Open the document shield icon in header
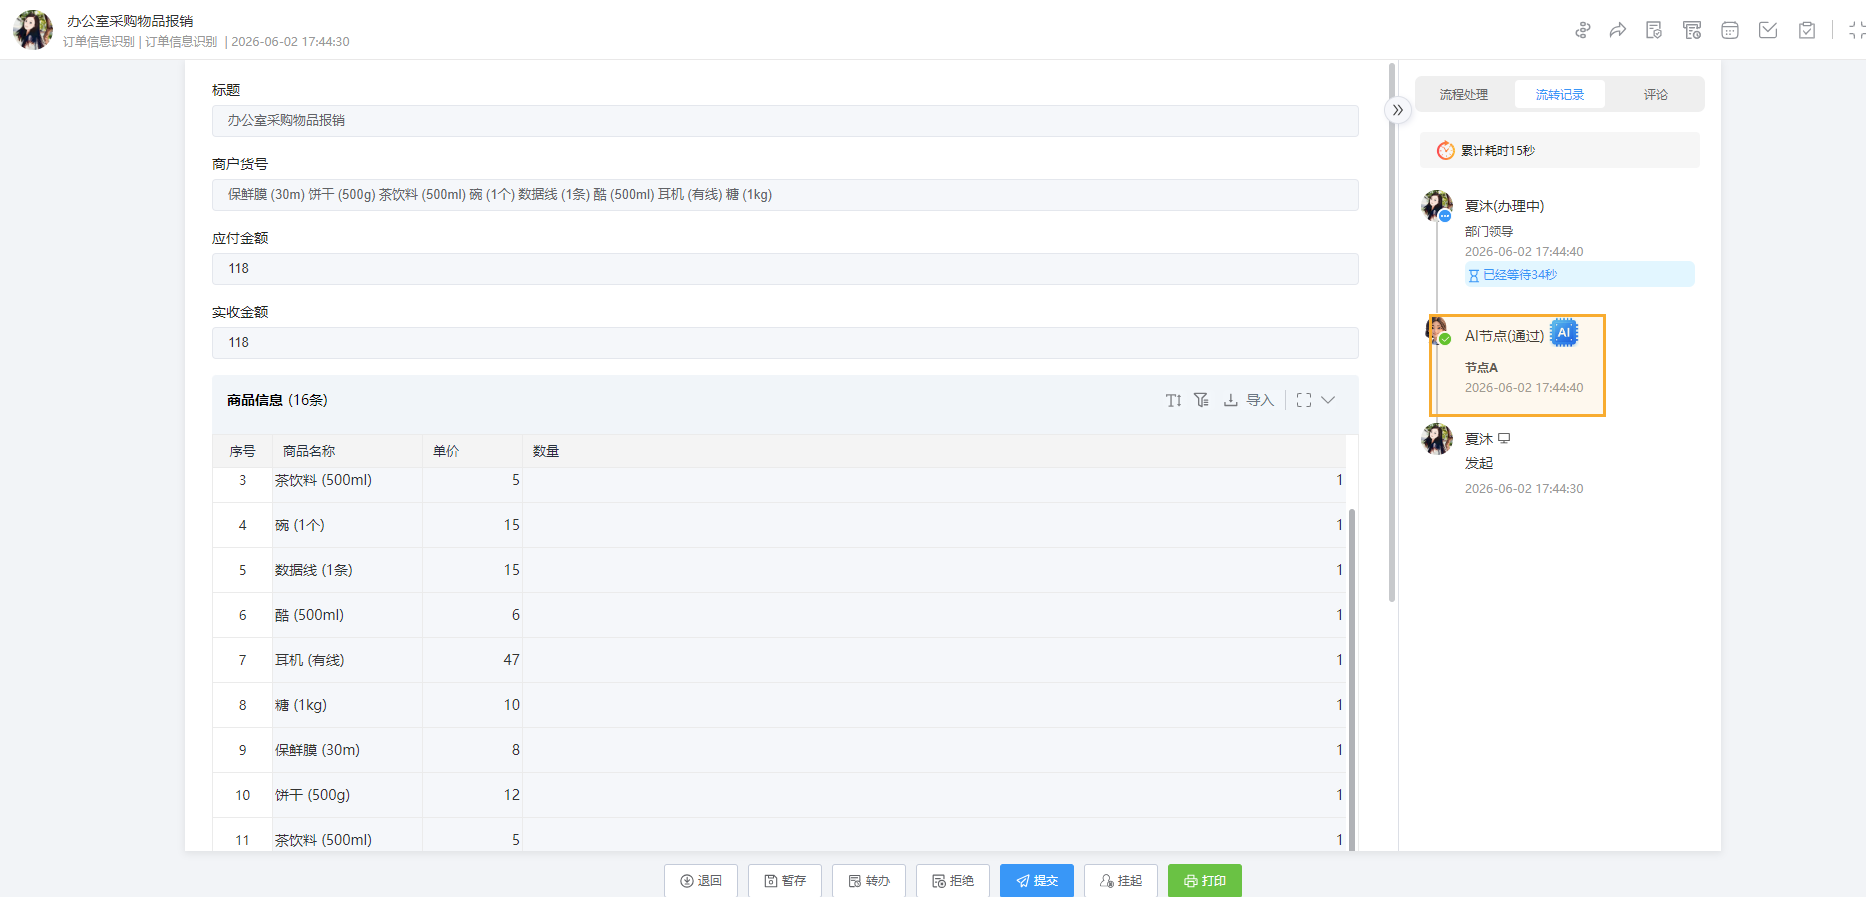Viewport: 1866px width, 897px height. pos(1654,30)
